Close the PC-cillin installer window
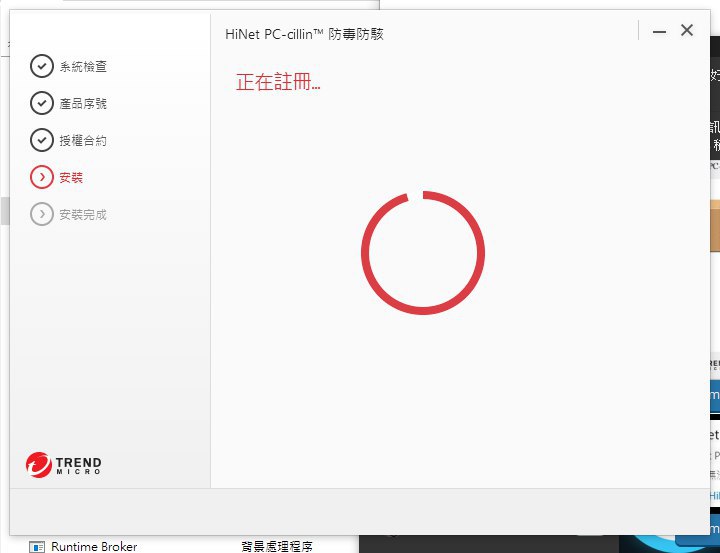720x553 pixels. pos(687,31)
